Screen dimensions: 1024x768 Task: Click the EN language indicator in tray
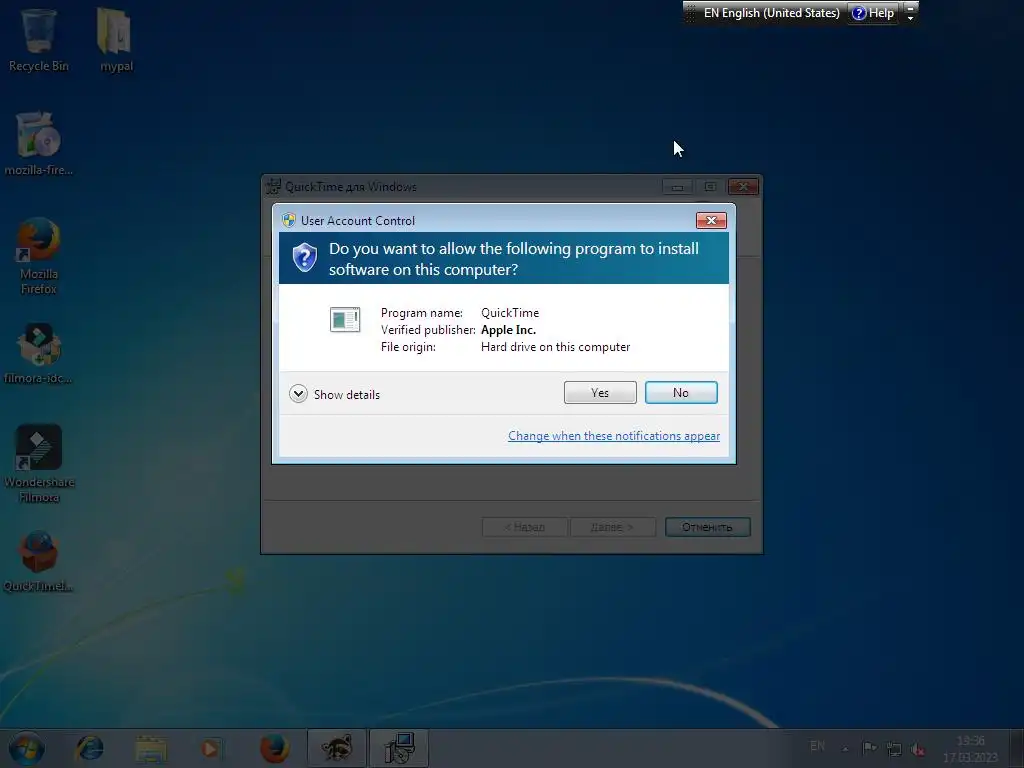[x=817, y=746]
